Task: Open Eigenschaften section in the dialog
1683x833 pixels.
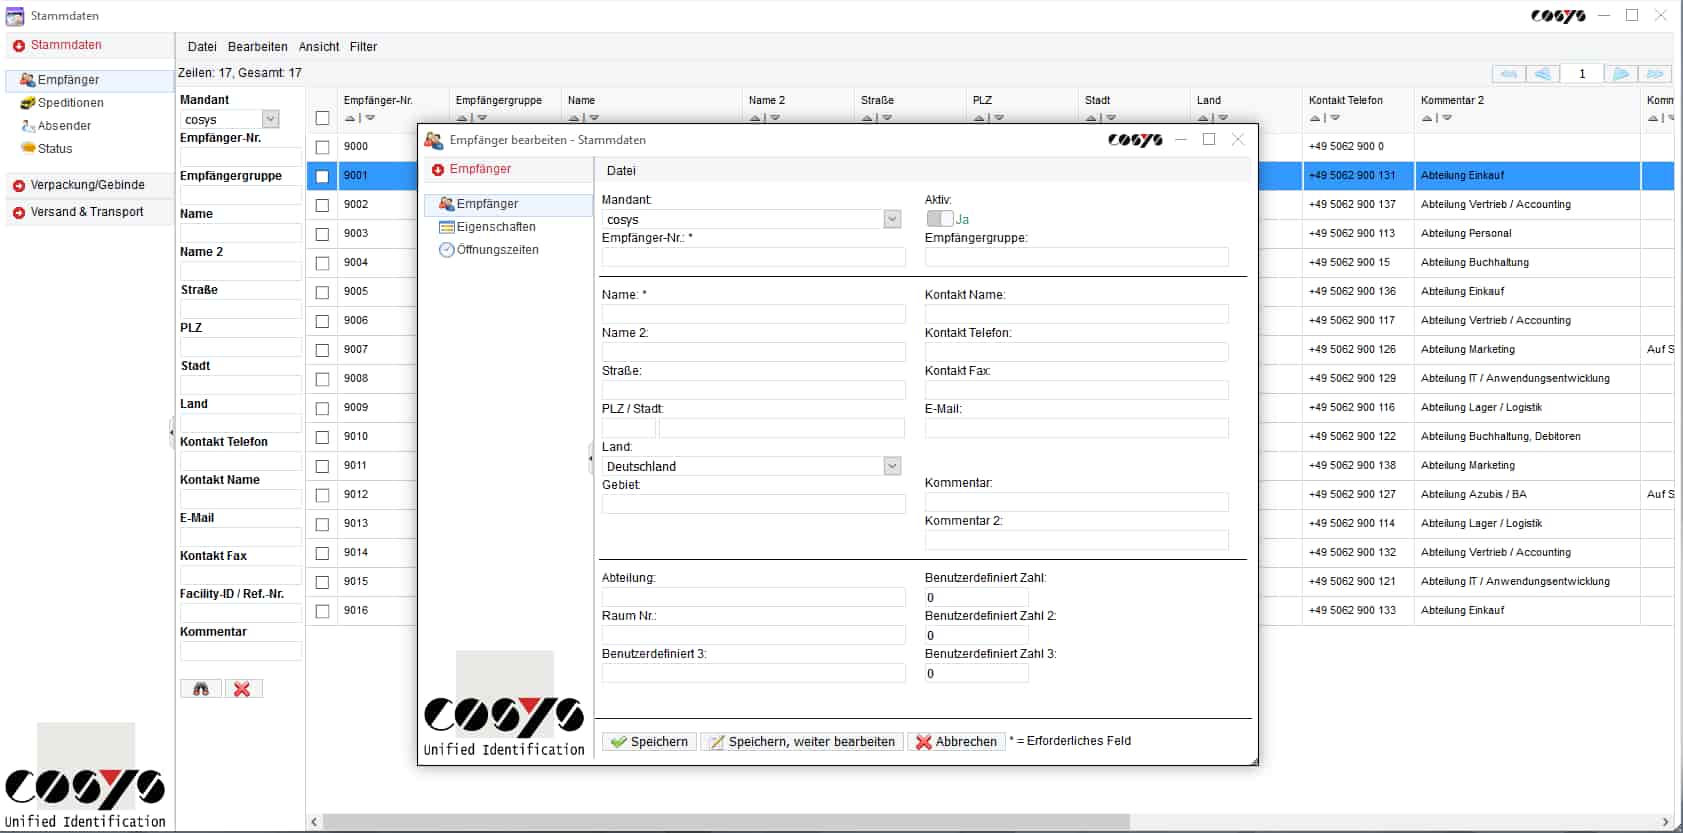Action: coord(496,227)
